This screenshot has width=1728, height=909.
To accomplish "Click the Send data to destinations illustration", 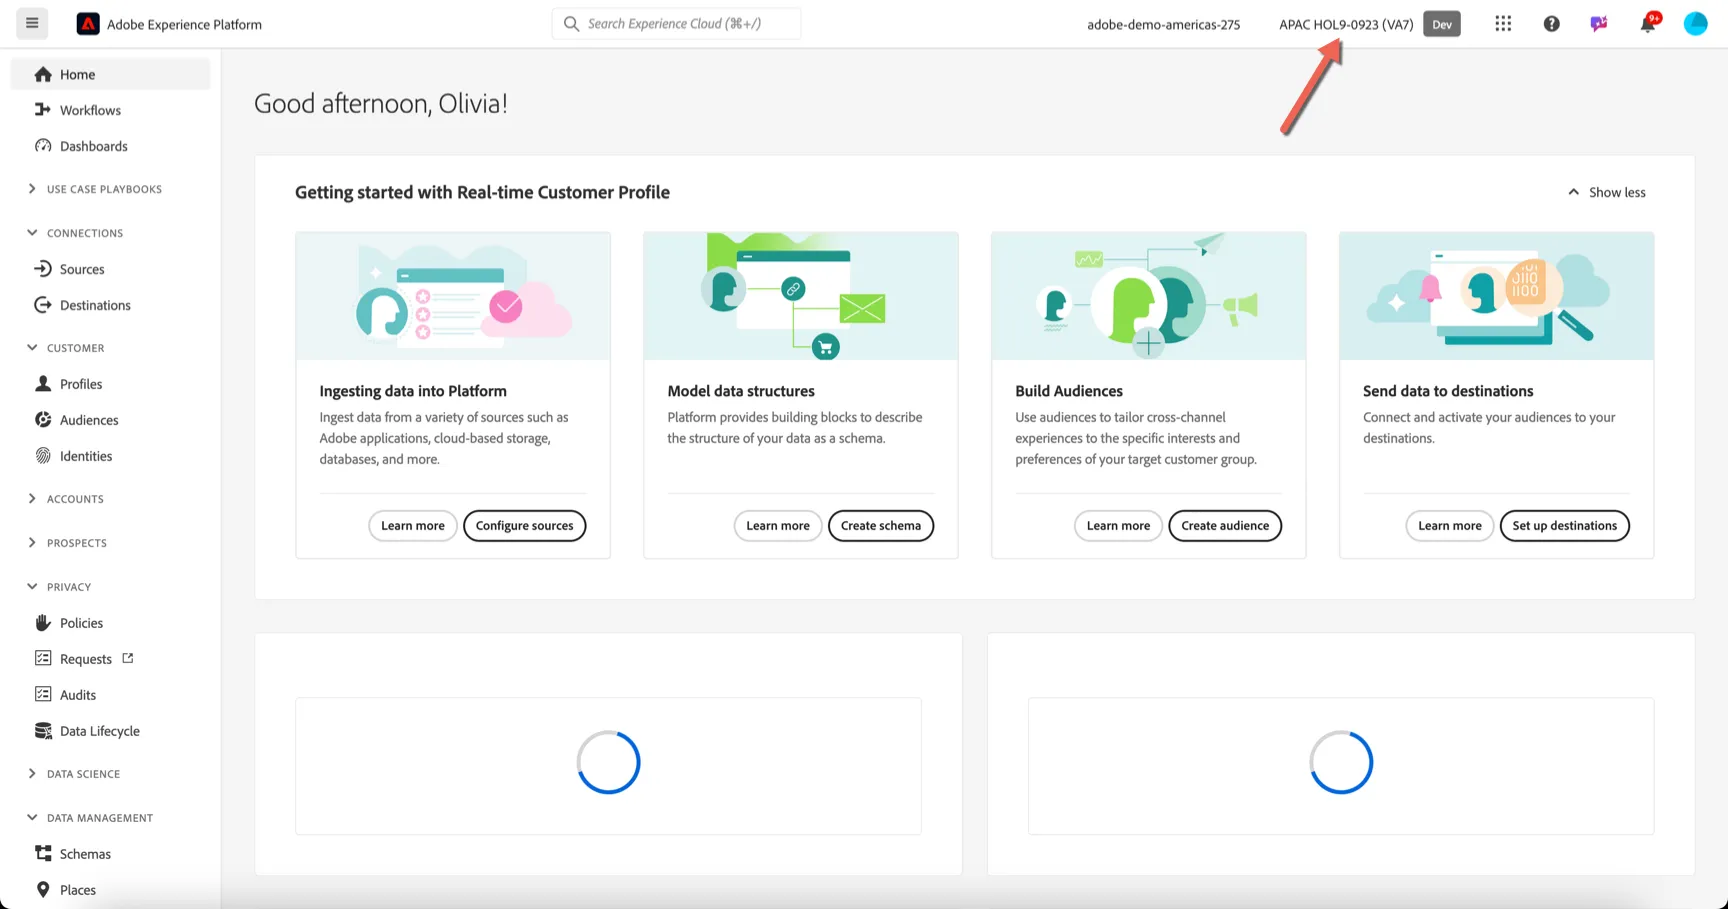I will point(1496,296).
